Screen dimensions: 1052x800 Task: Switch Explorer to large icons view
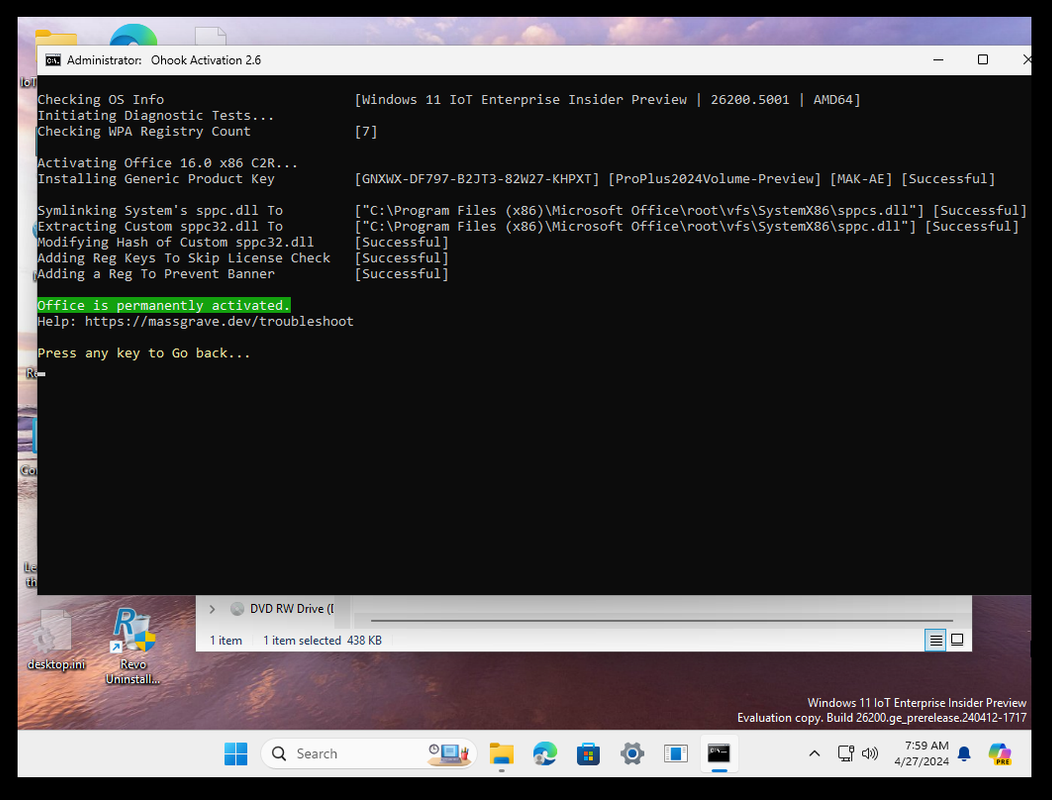click(x=957, y=640)
